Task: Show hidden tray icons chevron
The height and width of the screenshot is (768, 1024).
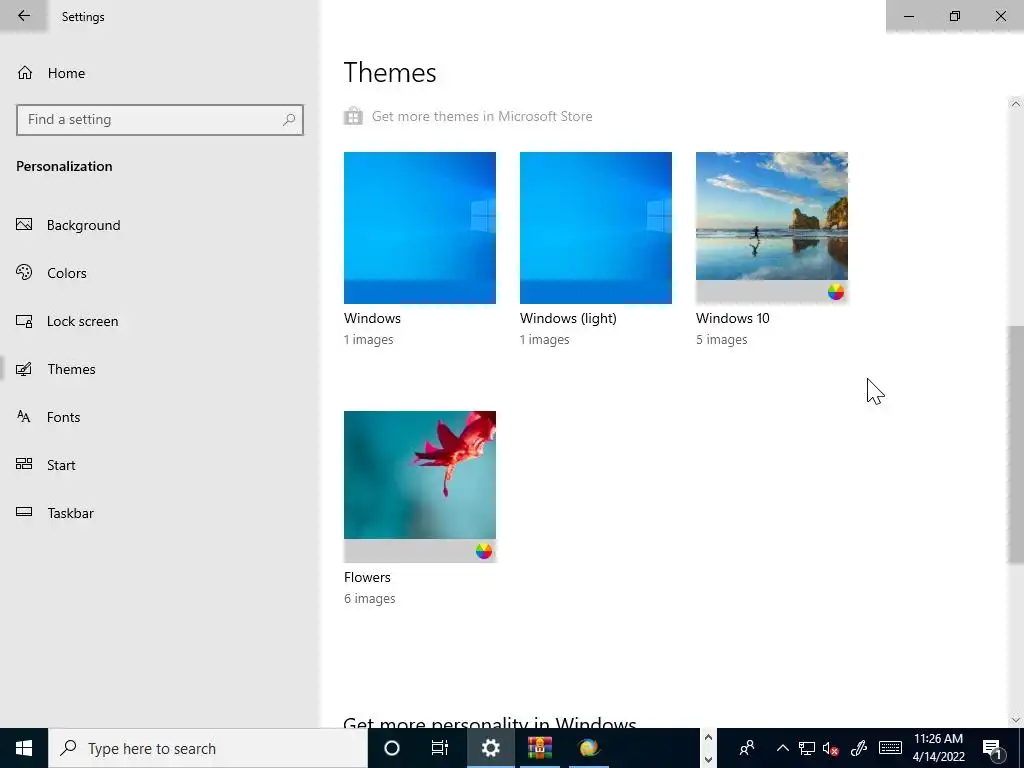Action: [x=783, y=748]
